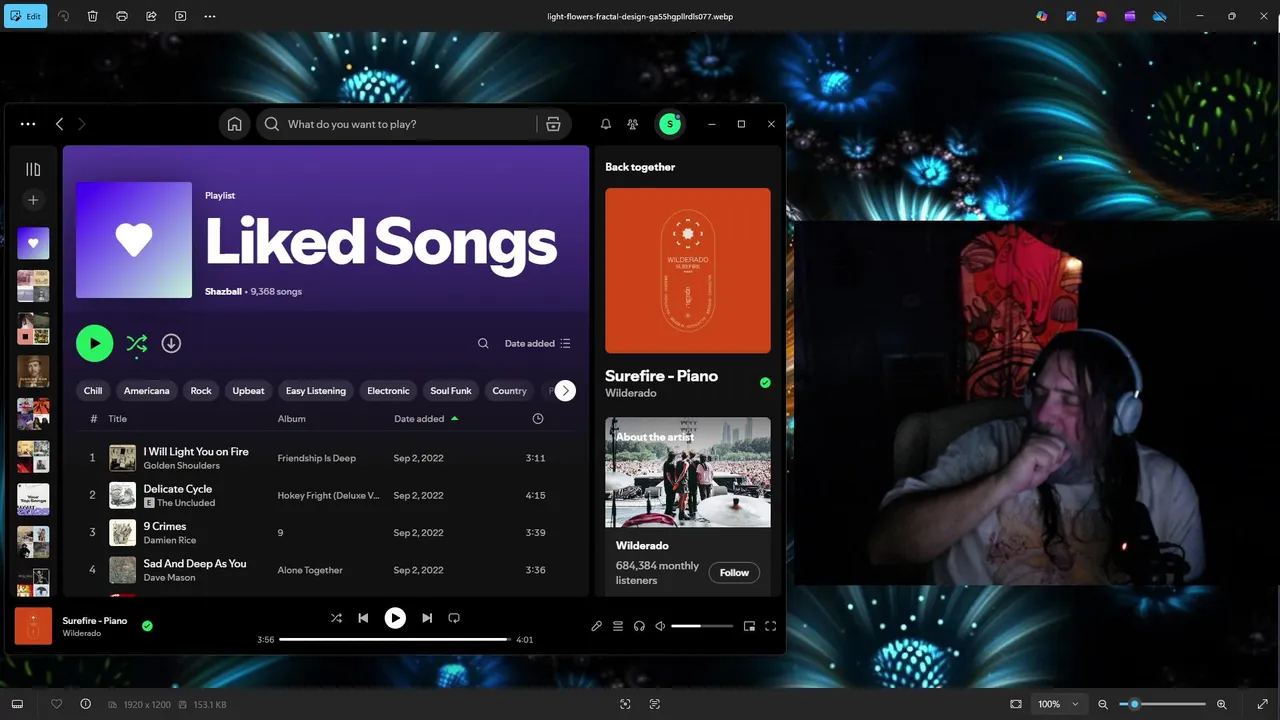Adjust the Spotify volume slider
This screenshot has height=720, width=1280.
pos(702,626)
